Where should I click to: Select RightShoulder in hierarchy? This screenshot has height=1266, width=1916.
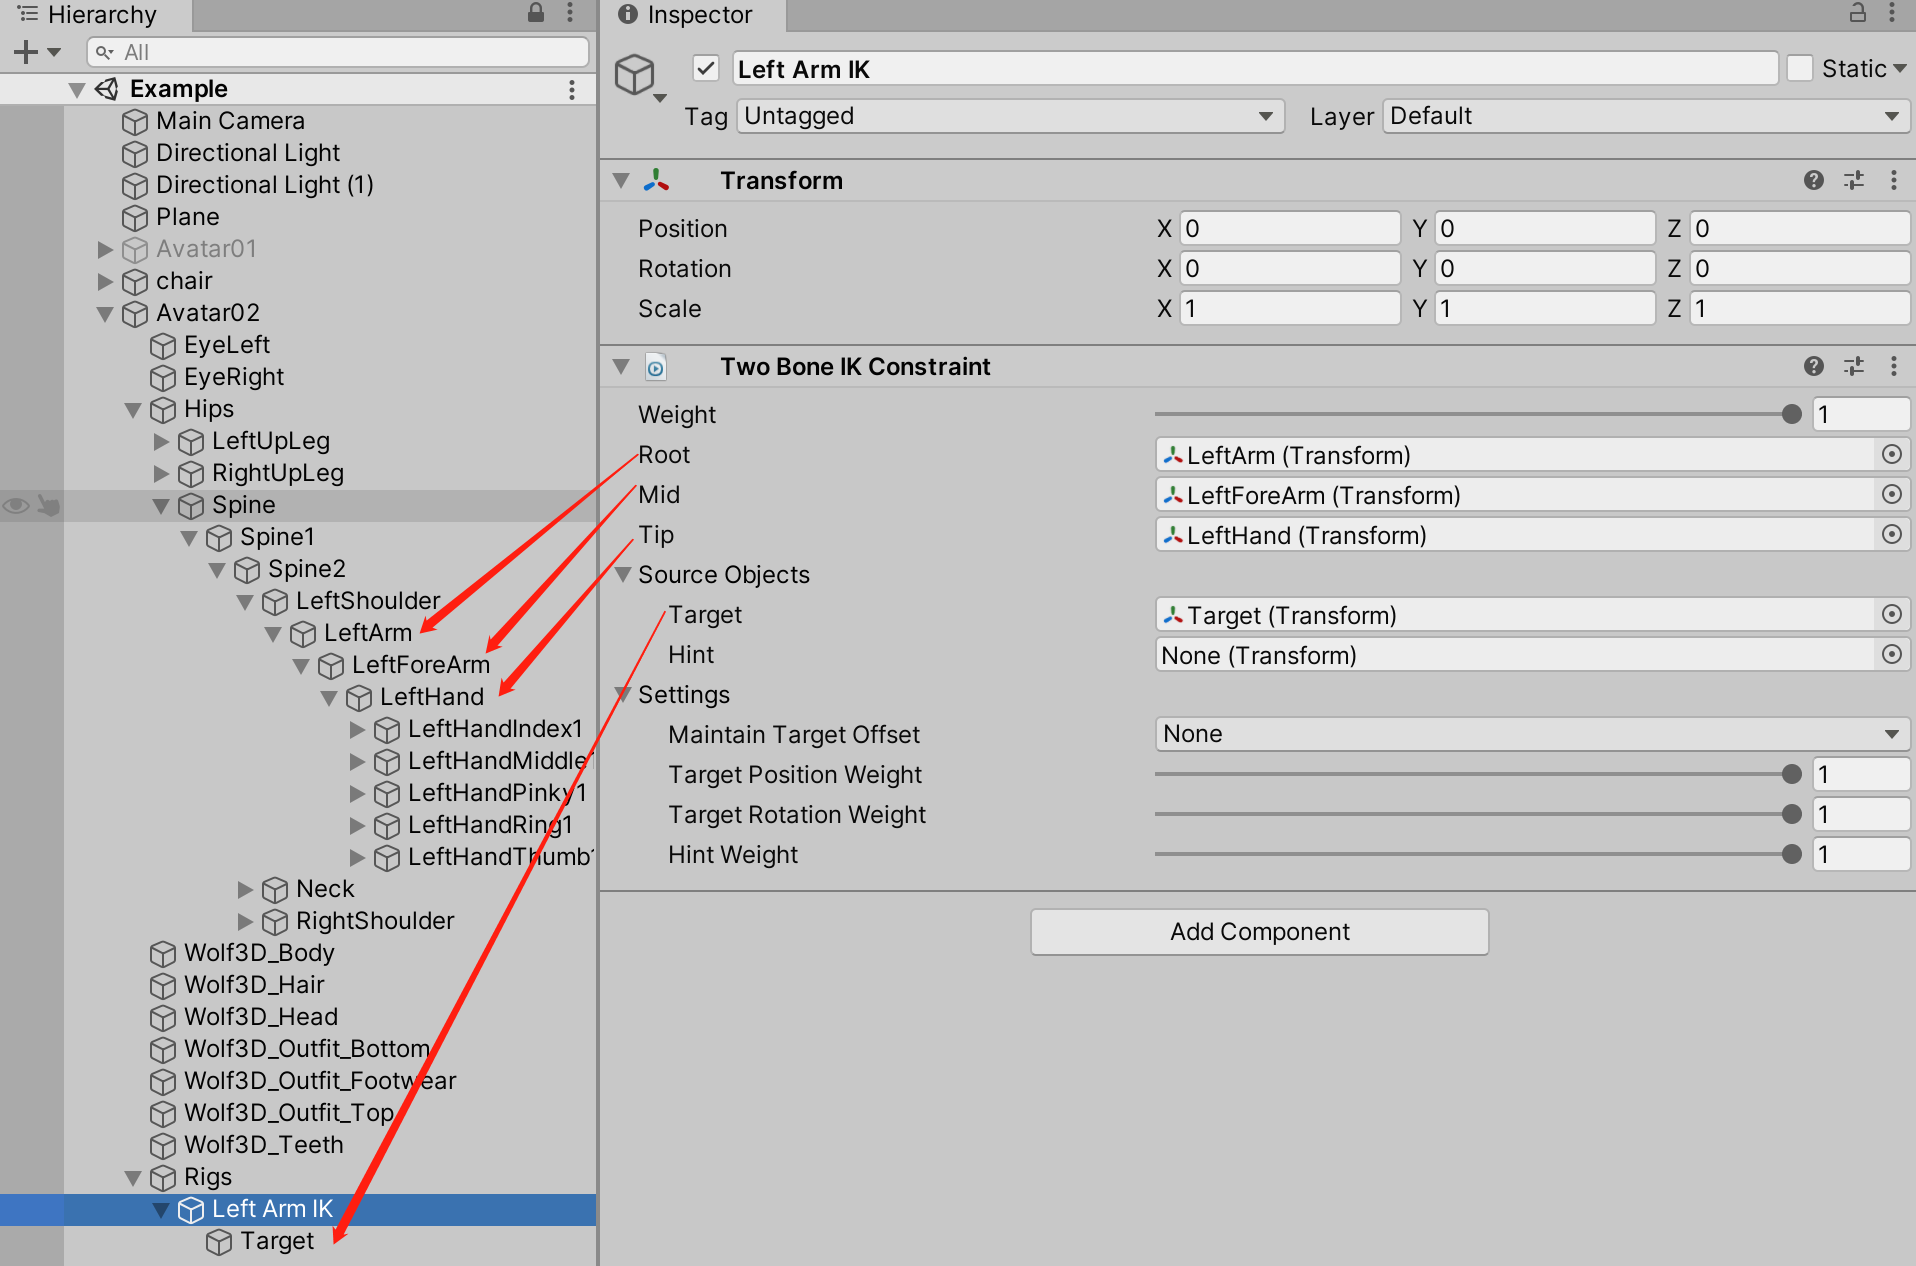coord(375,921)
